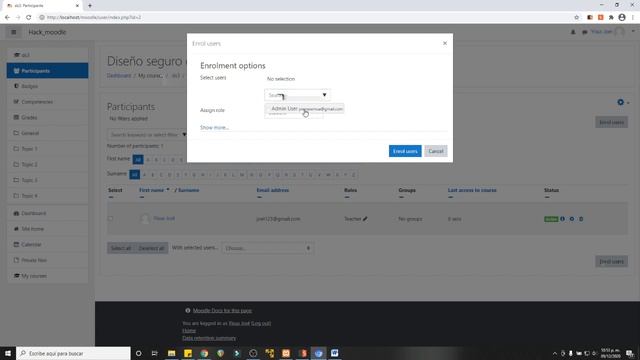The image size is (640, 360).
Task: Open Competencies in the sidebar
Action: pos(47,102)
